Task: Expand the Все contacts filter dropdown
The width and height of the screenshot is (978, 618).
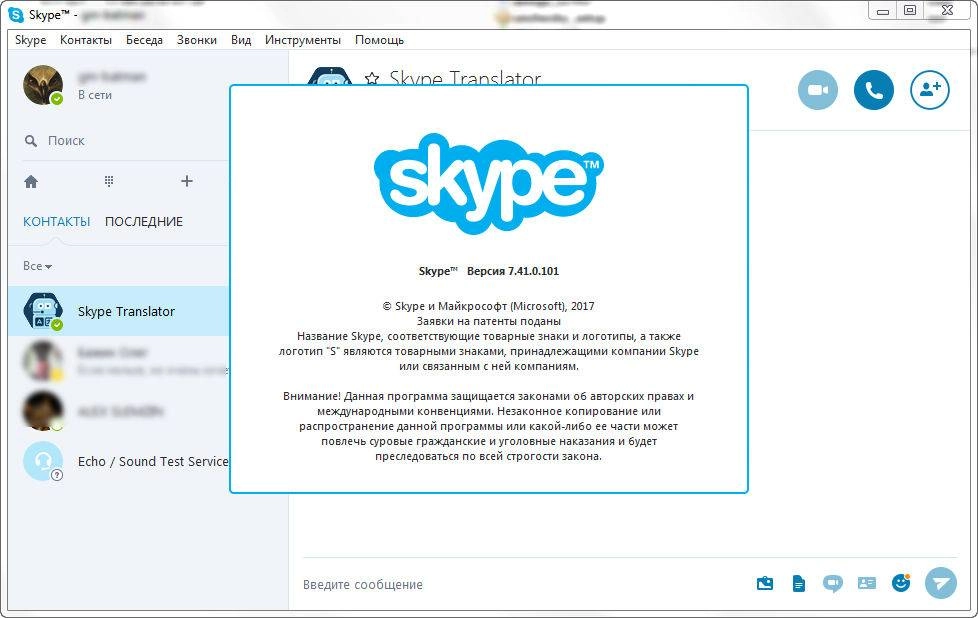Action: tap(37, 266)
